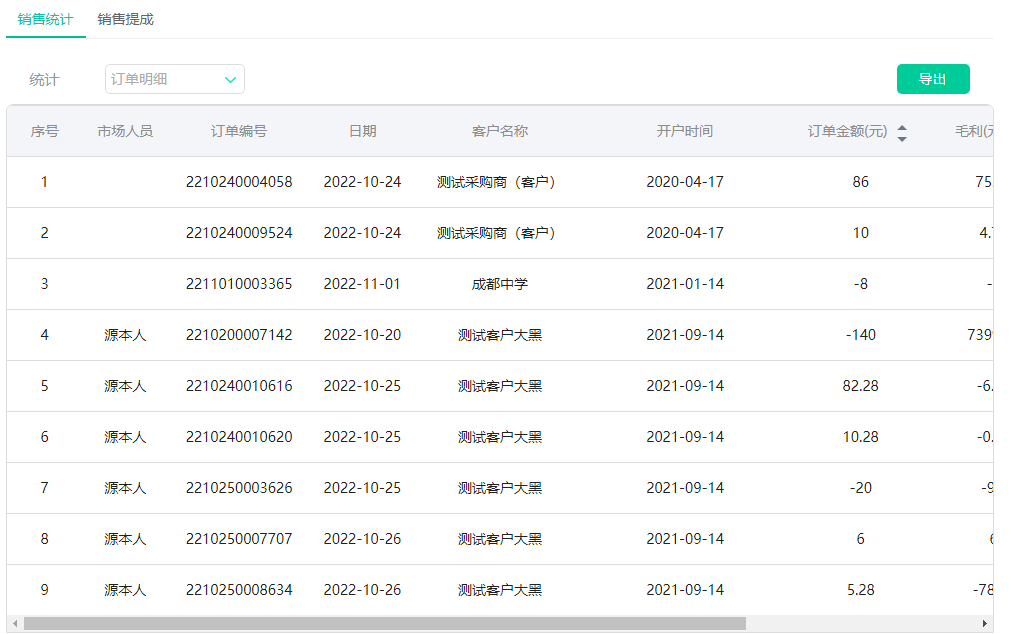The image size is (1011, 634).
Task: Sort 订单金额 column ascending with up arrow
Action: (x=902, y=124)
